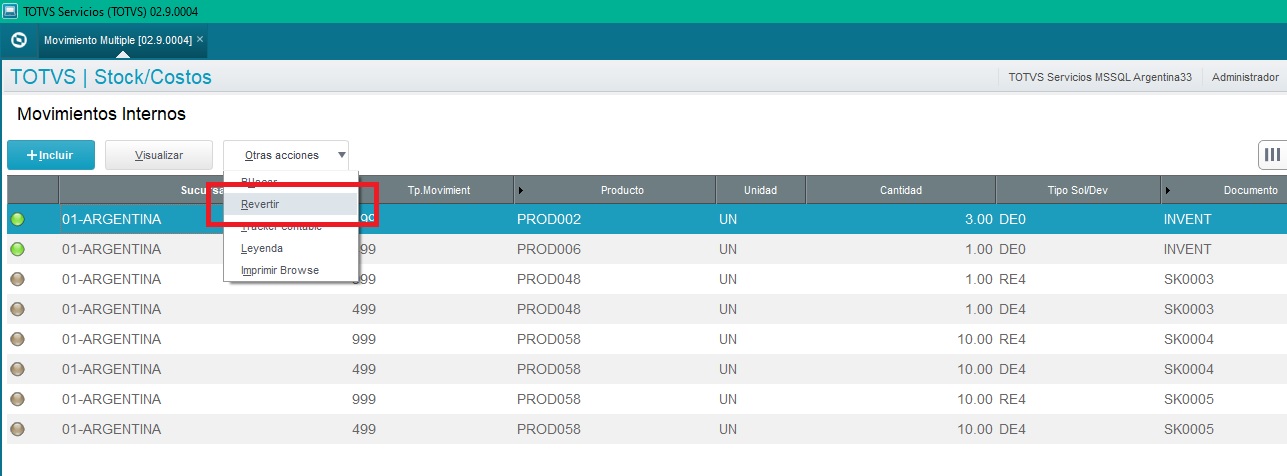Image resolution: width=1287 pixels, height=476 pixels.
Task: Click the TOTVS | Stock/Costos heading
Action: [x=111, y=77]
